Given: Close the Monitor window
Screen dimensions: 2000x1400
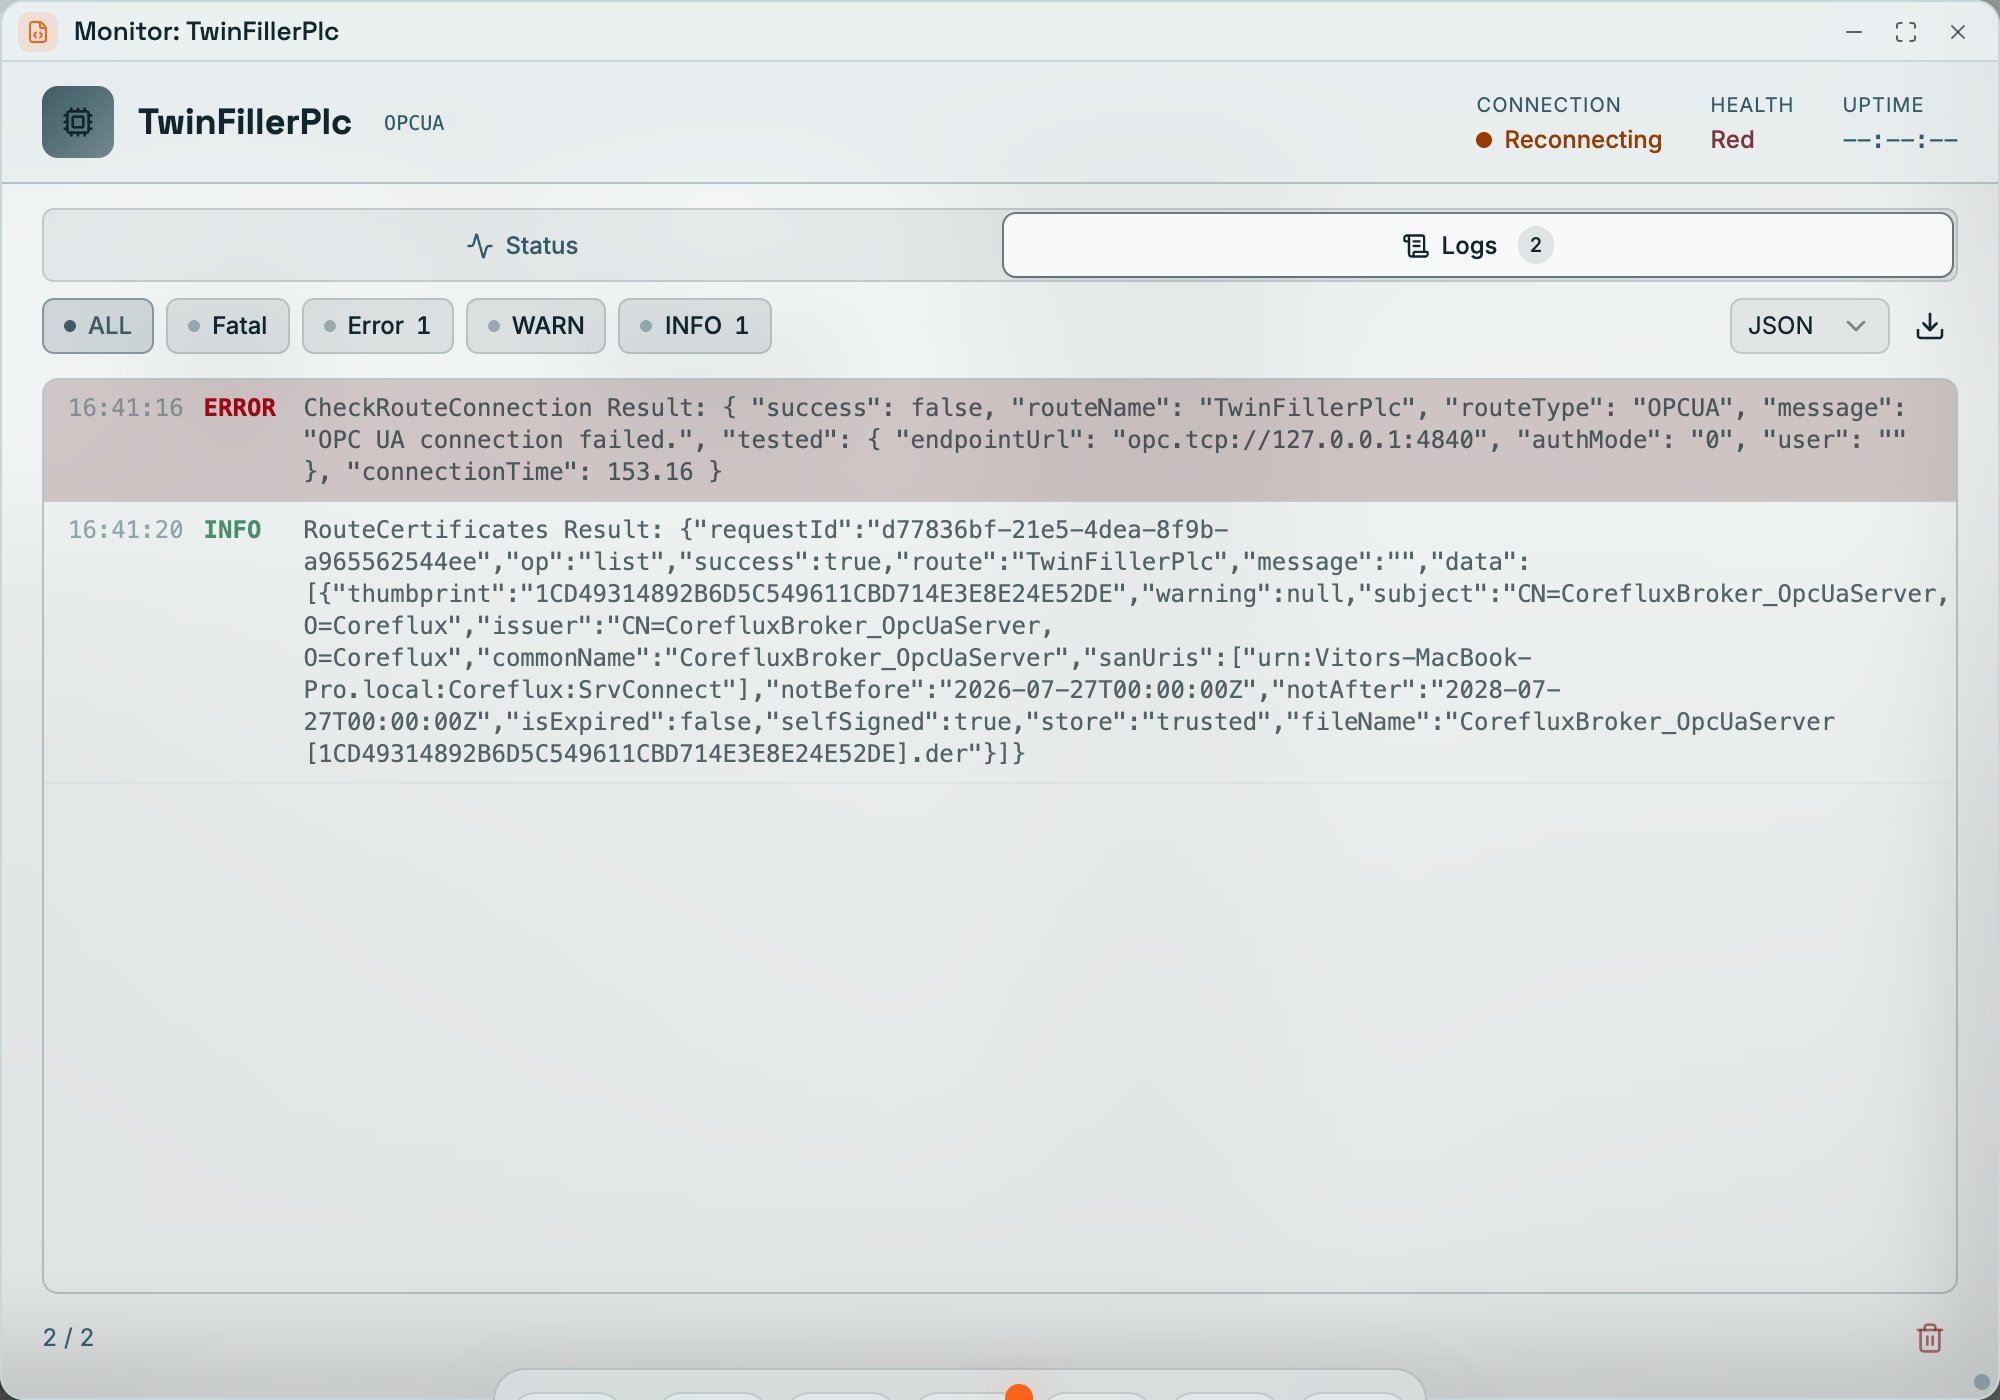Looking at the screenshot, I should point(1958,32).
